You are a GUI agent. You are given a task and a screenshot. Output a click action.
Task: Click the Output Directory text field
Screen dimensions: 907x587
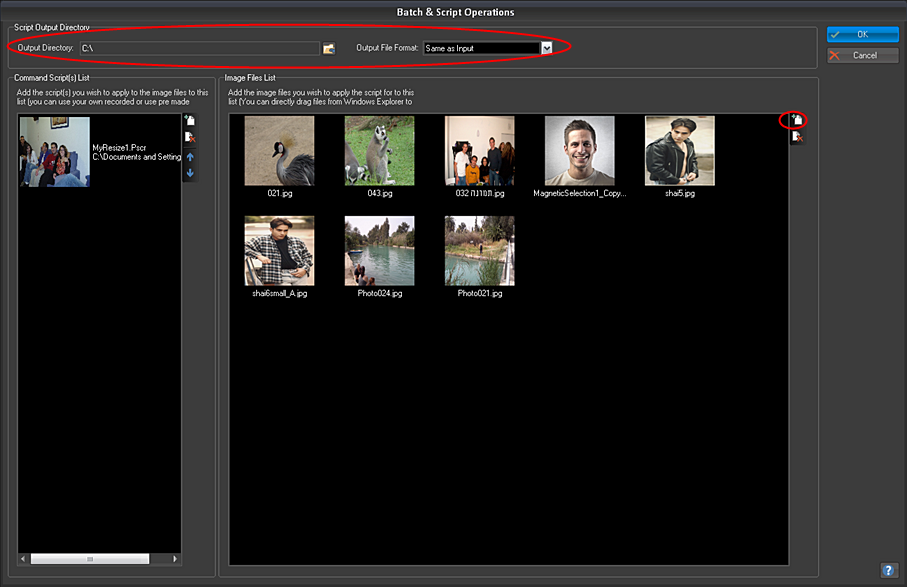[198, 48]
